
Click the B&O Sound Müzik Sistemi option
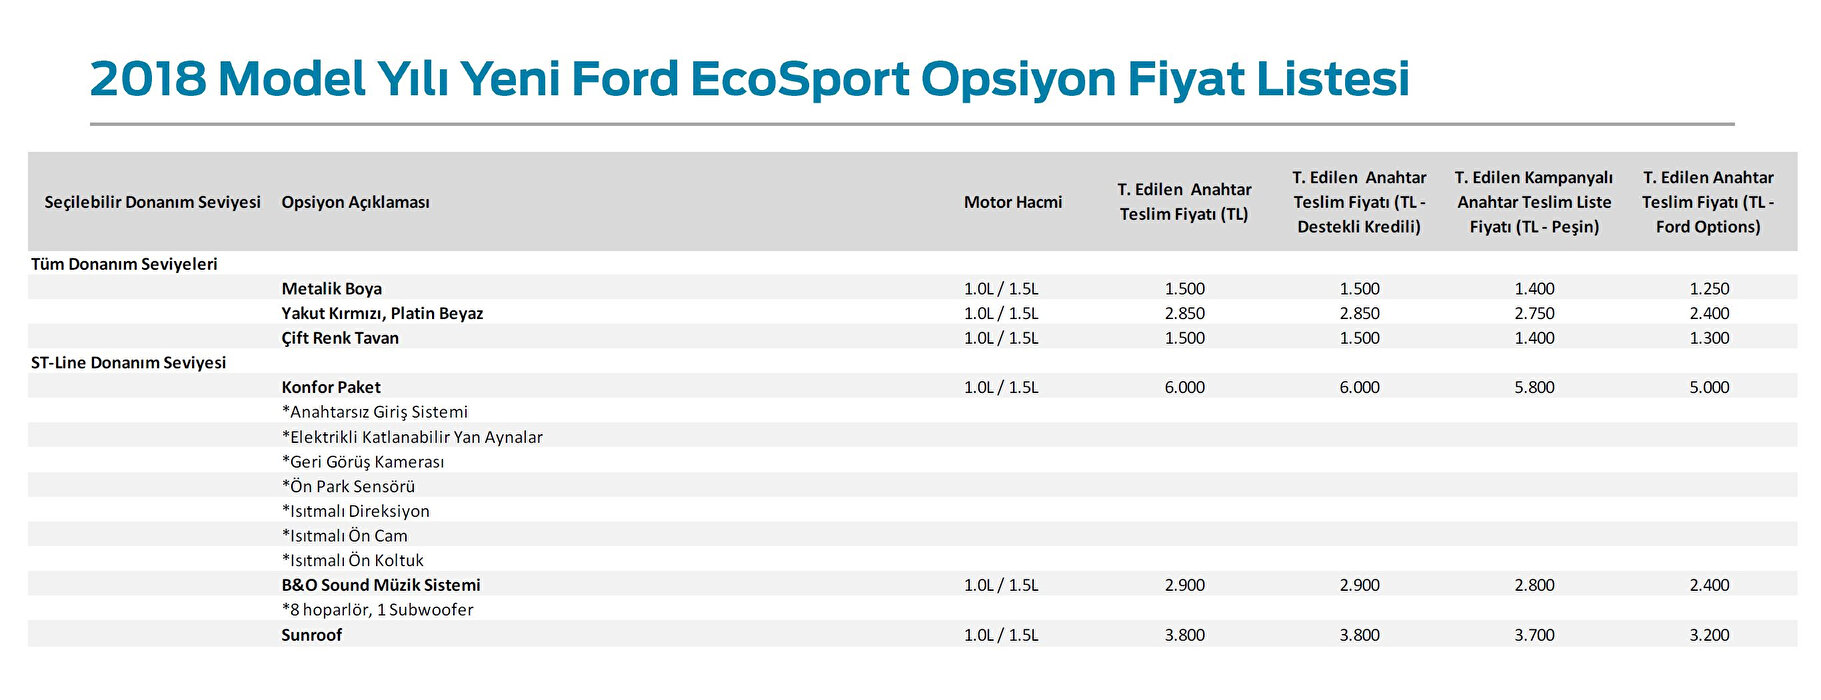(380, 585)
